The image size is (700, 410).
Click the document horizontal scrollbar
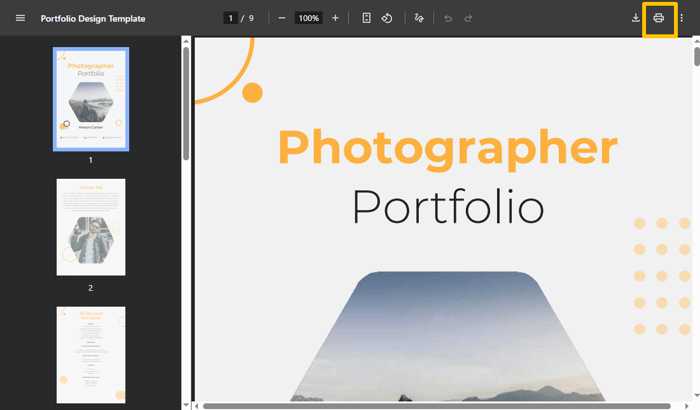437,406
